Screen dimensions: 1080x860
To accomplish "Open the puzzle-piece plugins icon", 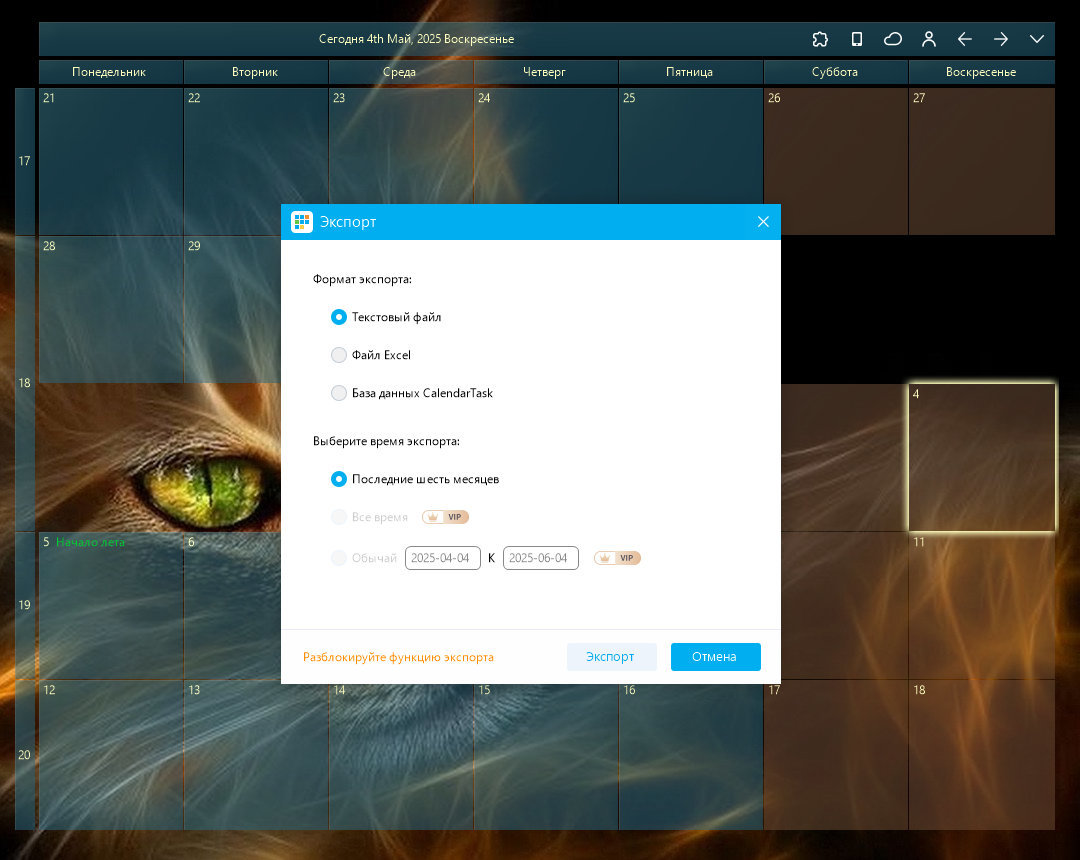I will 820,39.
